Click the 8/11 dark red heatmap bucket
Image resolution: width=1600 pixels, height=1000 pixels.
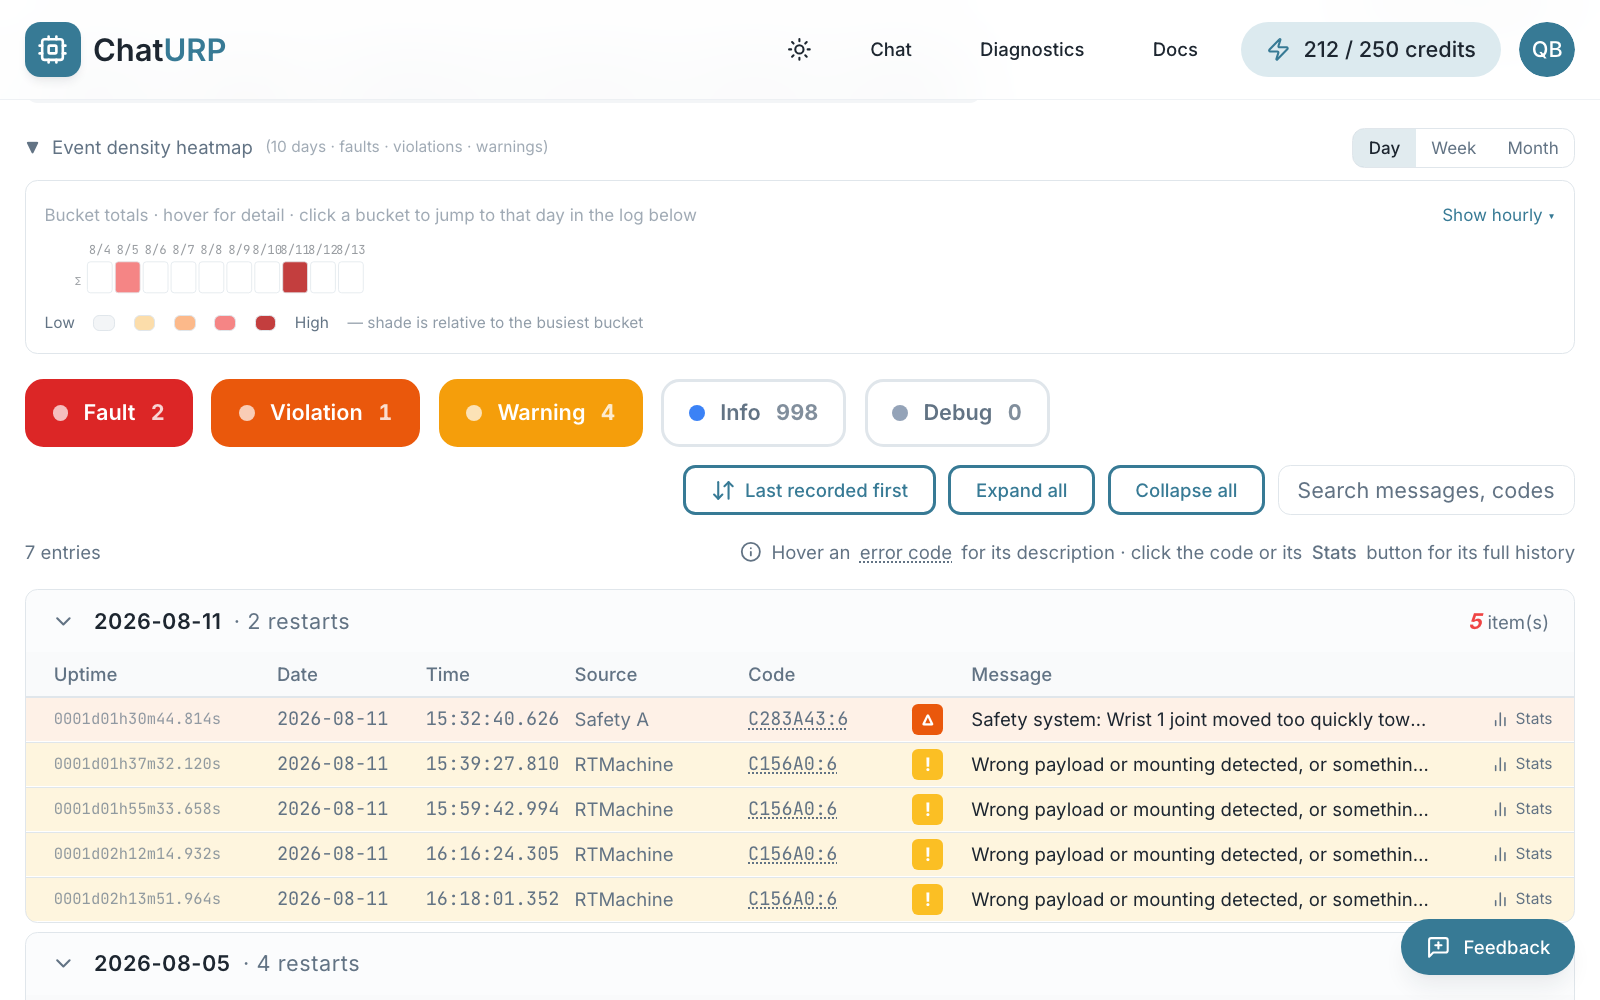click(295, 277)
